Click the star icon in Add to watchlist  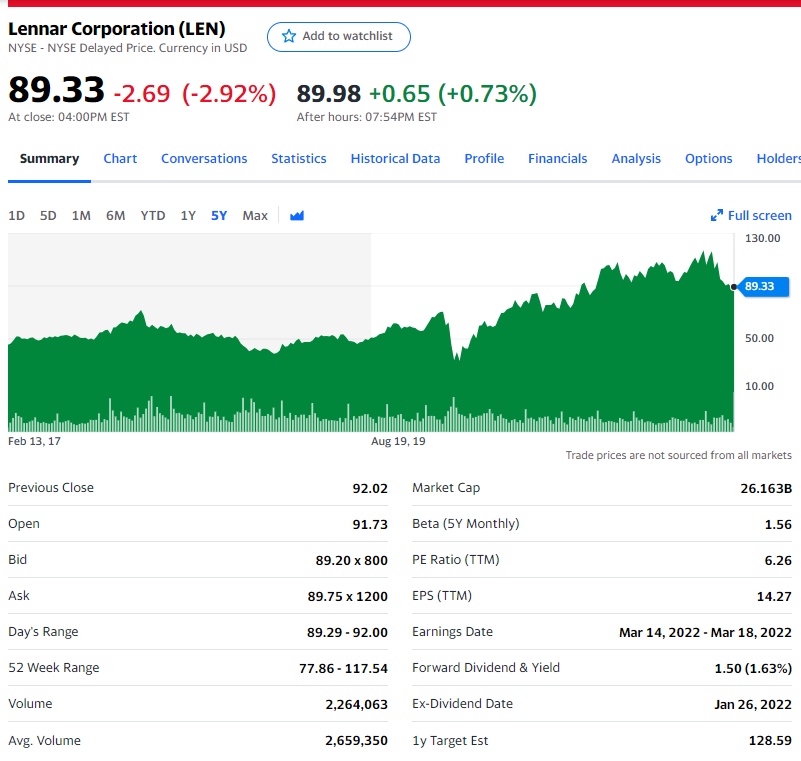coord(289,36)
